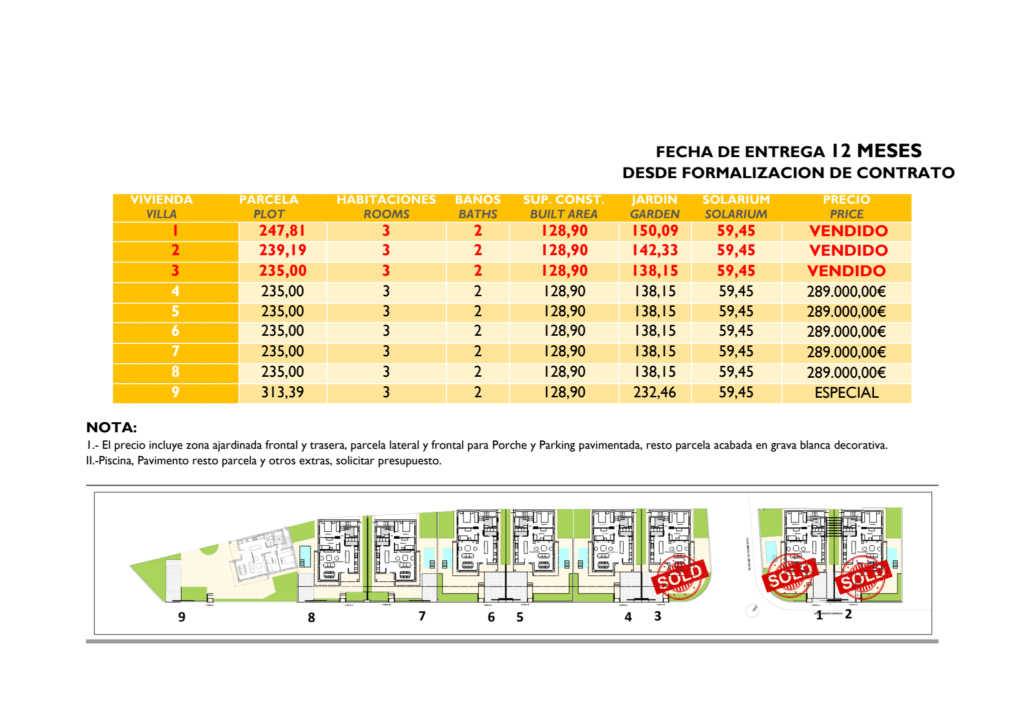Click the compass rose icon on site plan
Screen dimensions: 1024x725
[x=752, y=611]
